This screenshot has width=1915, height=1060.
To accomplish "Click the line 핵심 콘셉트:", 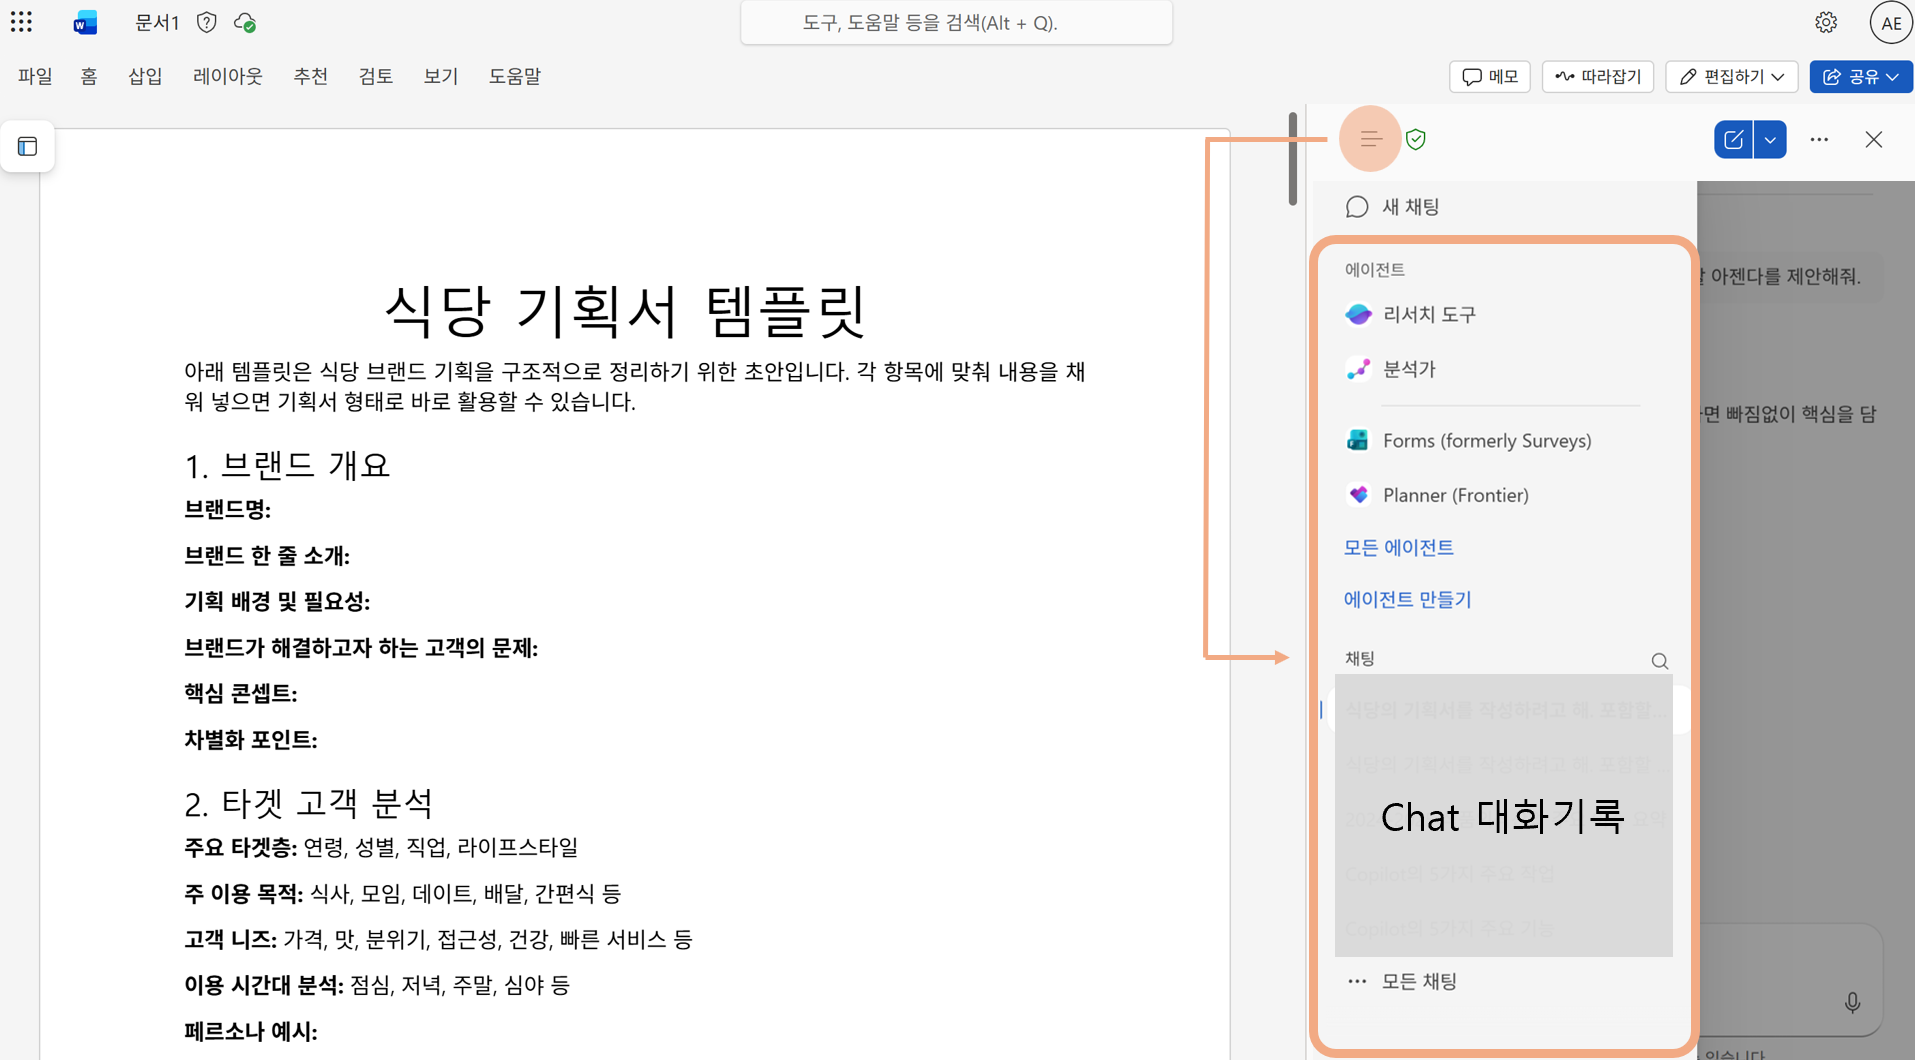I will [240, 693].
